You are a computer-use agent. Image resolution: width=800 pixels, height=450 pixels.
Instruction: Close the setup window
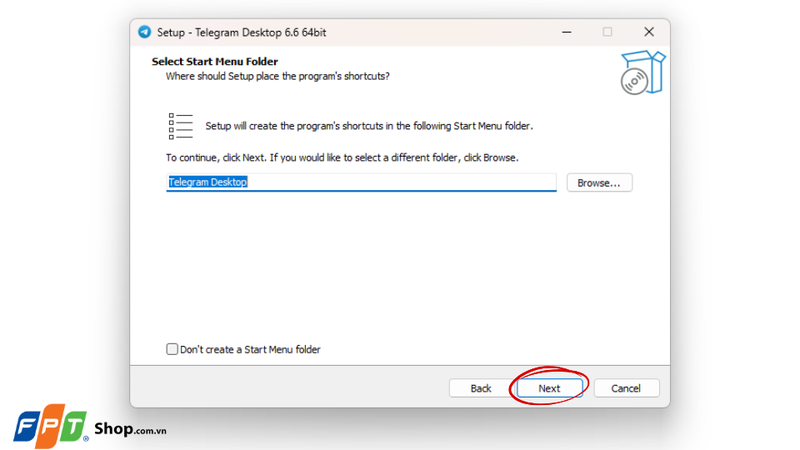(x=648, y=32)
